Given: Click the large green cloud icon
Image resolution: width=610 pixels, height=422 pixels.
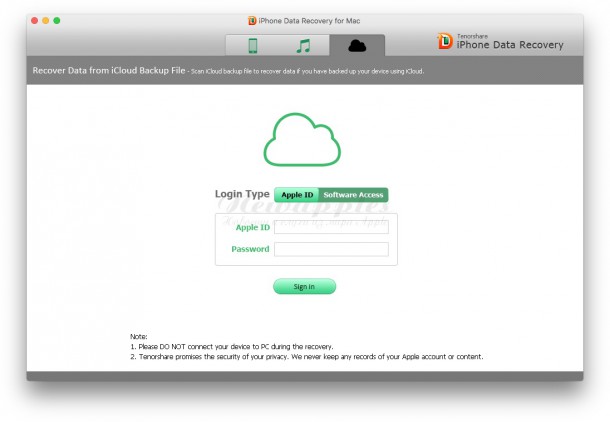Looking at the screenshot, I should pos(302,140).
